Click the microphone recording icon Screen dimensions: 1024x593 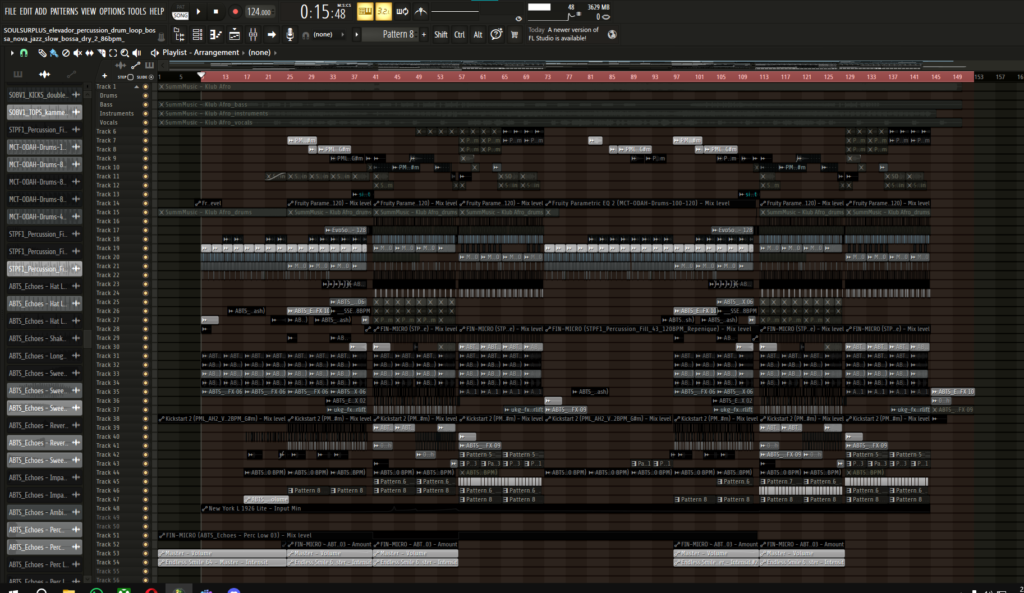click(x=290, y=35)
